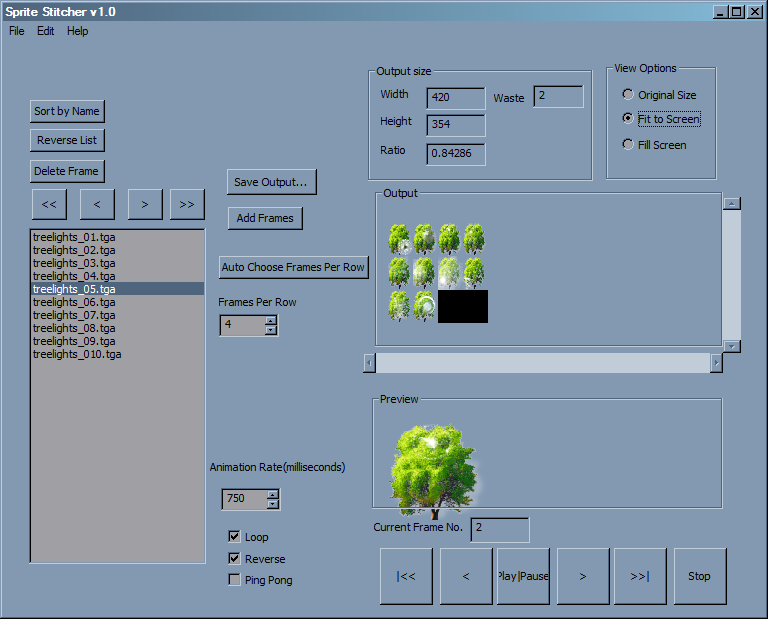
Task: Select treelights_01.tga in the list
Action: pyautogui.click(x=118, y=237)
